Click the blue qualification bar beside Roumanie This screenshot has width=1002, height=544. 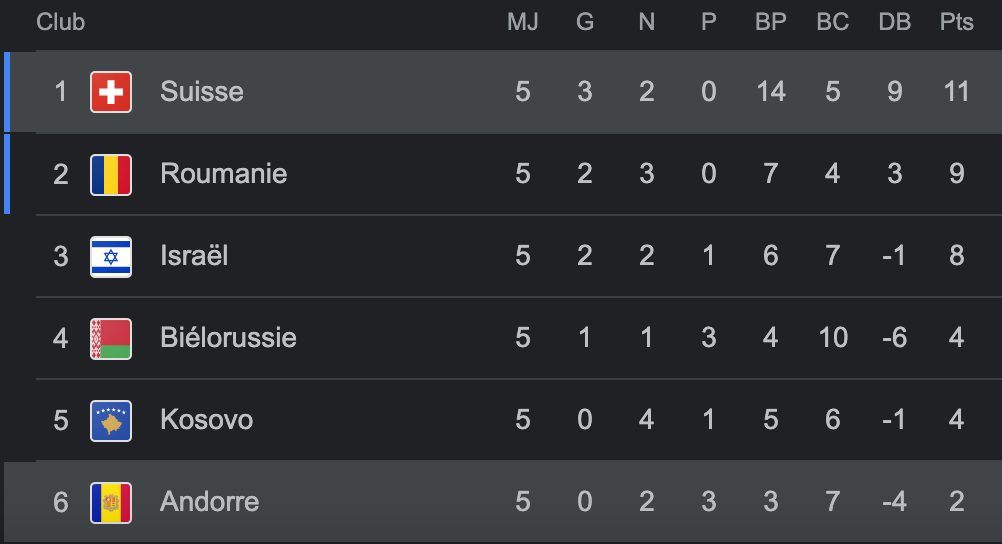[7, 174]
